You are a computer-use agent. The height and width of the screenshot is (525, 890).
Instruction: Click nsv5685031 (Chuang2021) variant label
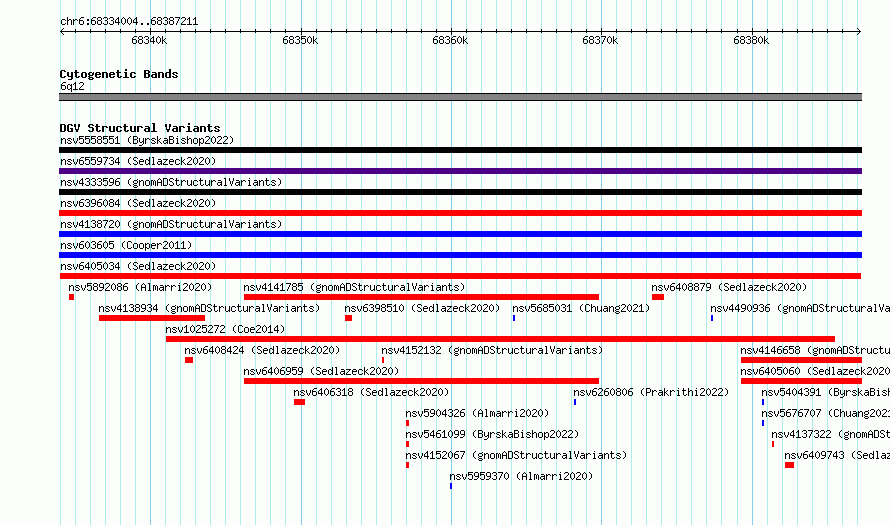pyautogui.click(x=581, y=308)
